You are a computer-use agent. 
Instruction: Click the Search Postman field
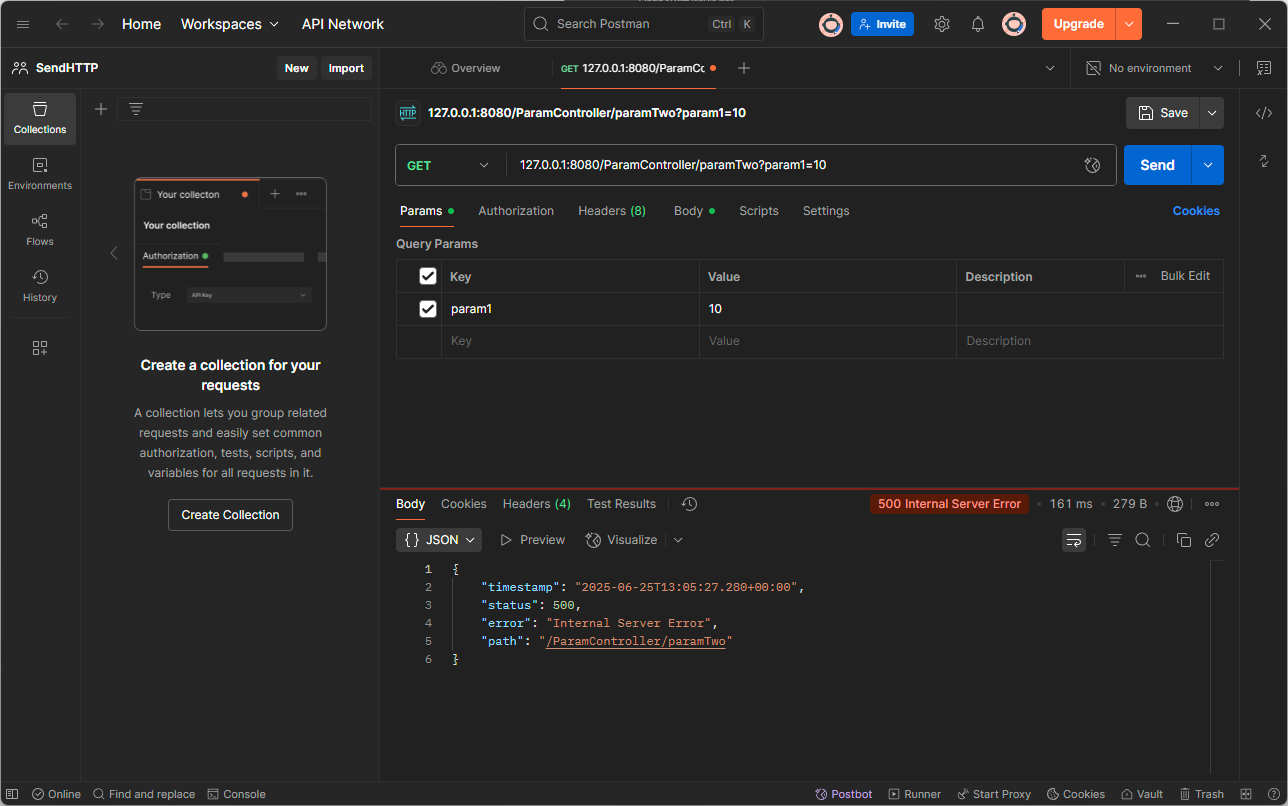643,24
